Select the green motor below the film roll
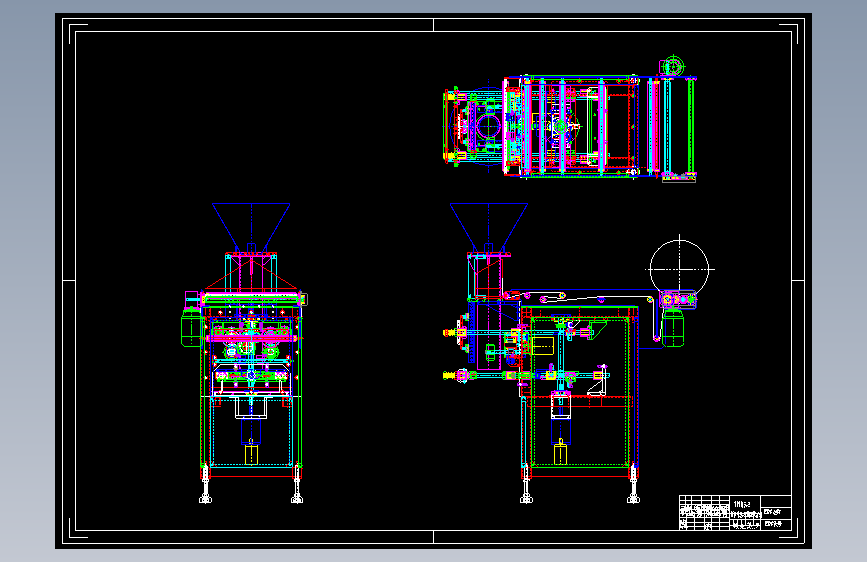Image resolution: width=867 pixels, height=562 pixels. tap(673, 329)
